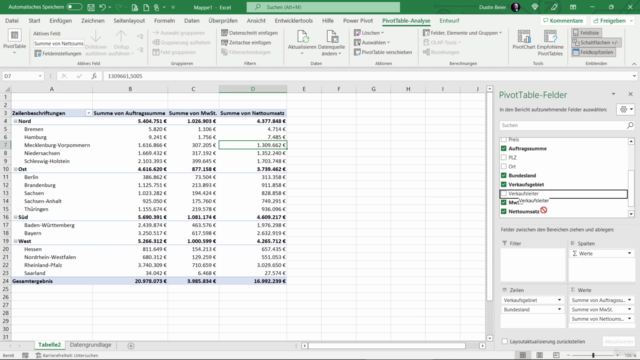This screenshot has width=640, height=360.
Task: Click the Suchen (Alt+M) search box
Action: [323, 7]
